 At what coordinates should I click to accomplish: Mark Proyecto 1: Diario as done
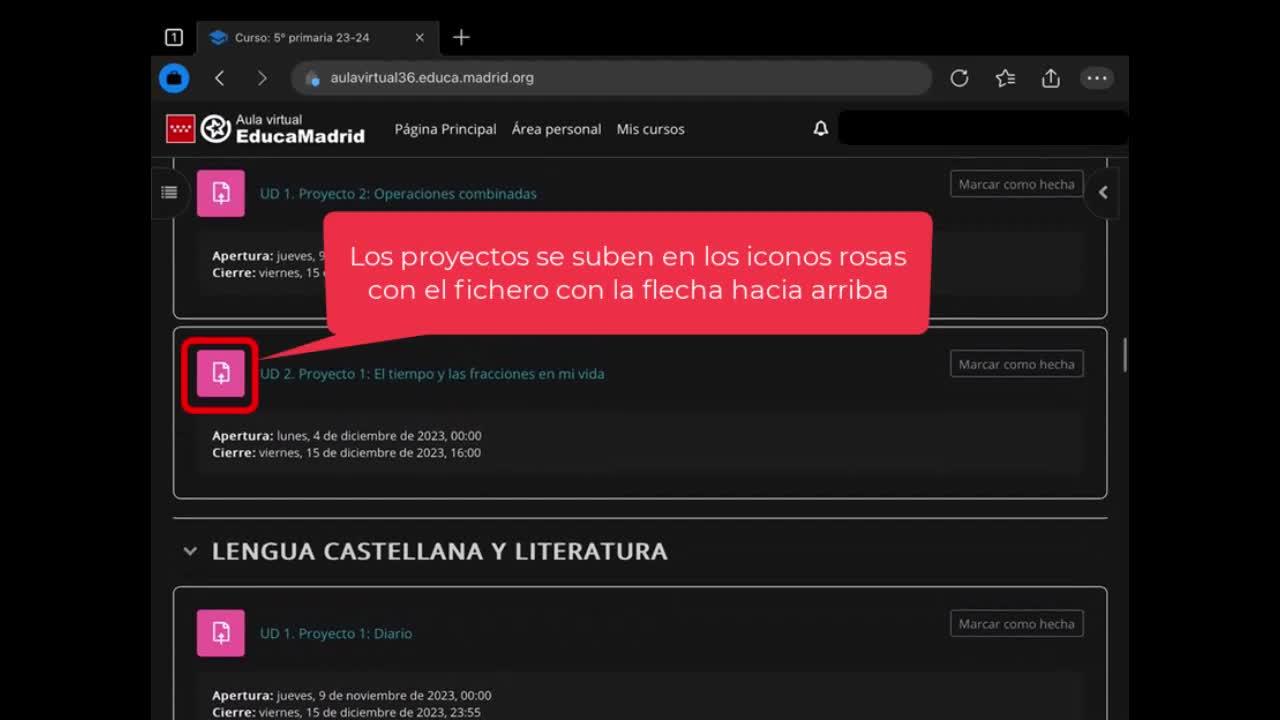[1016, 624]
